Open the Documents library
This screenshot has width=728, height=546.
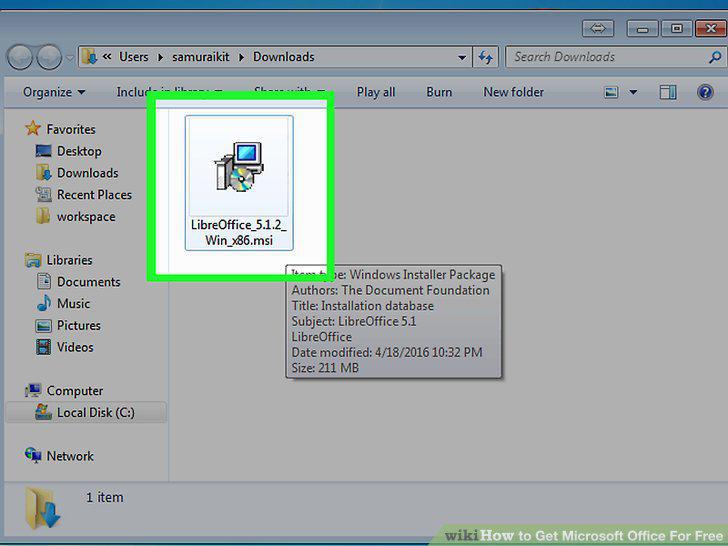89,282
